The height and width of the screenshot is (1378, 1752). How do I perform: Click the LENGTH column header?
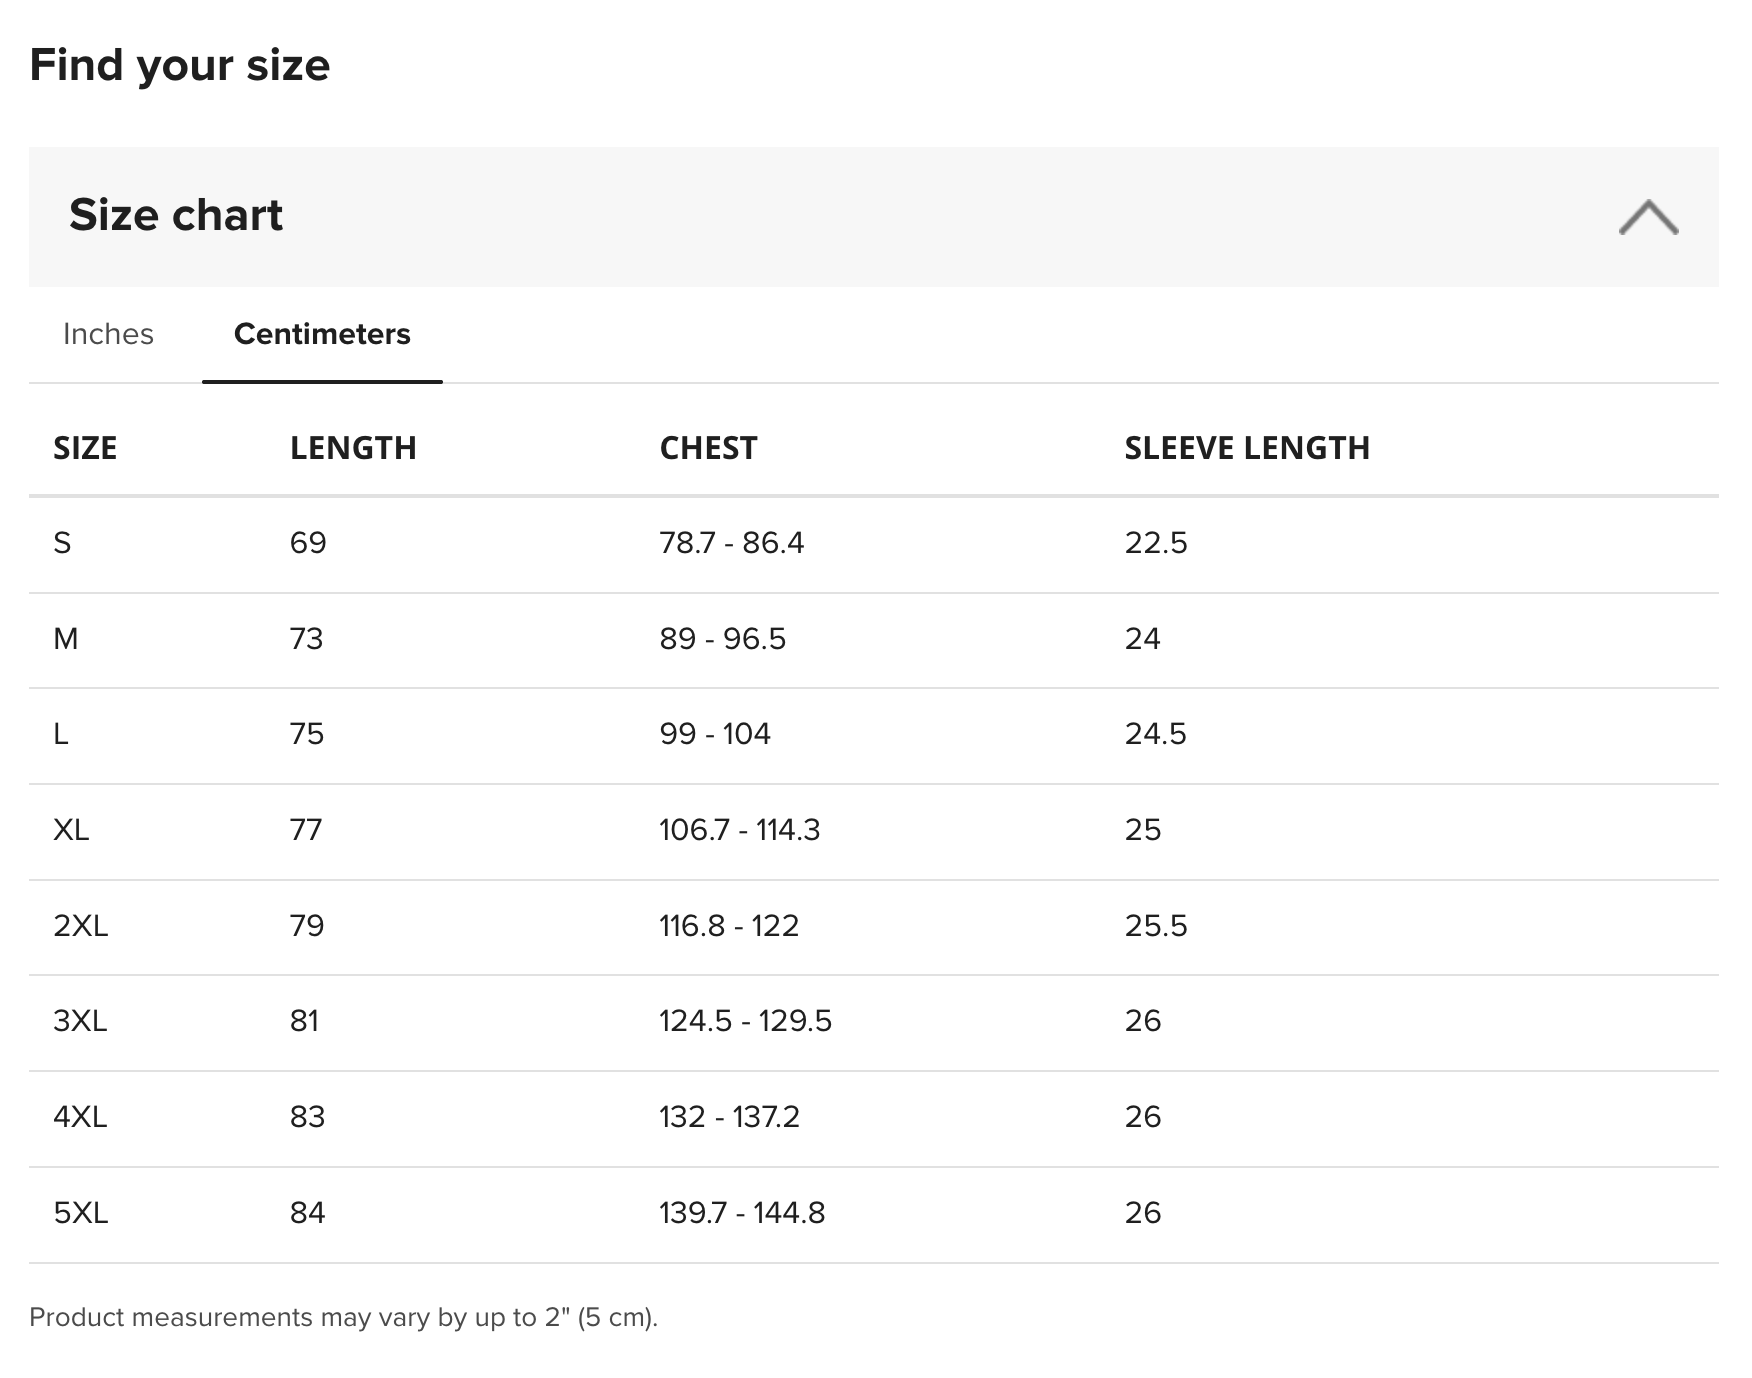coord(353,448)
